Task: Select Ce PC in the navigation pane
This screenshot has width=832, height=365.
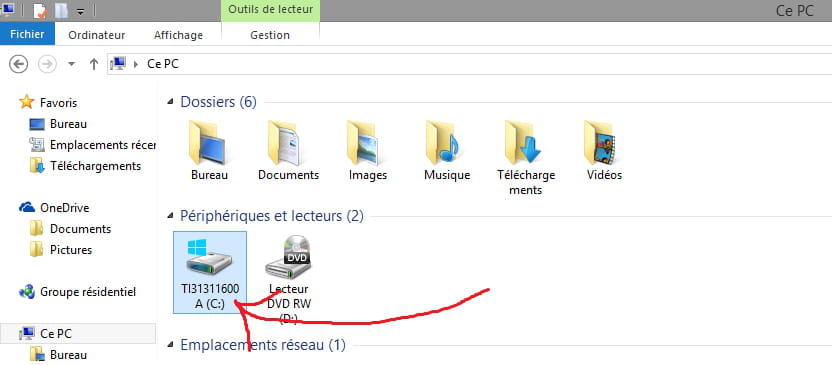Action: 78,334
